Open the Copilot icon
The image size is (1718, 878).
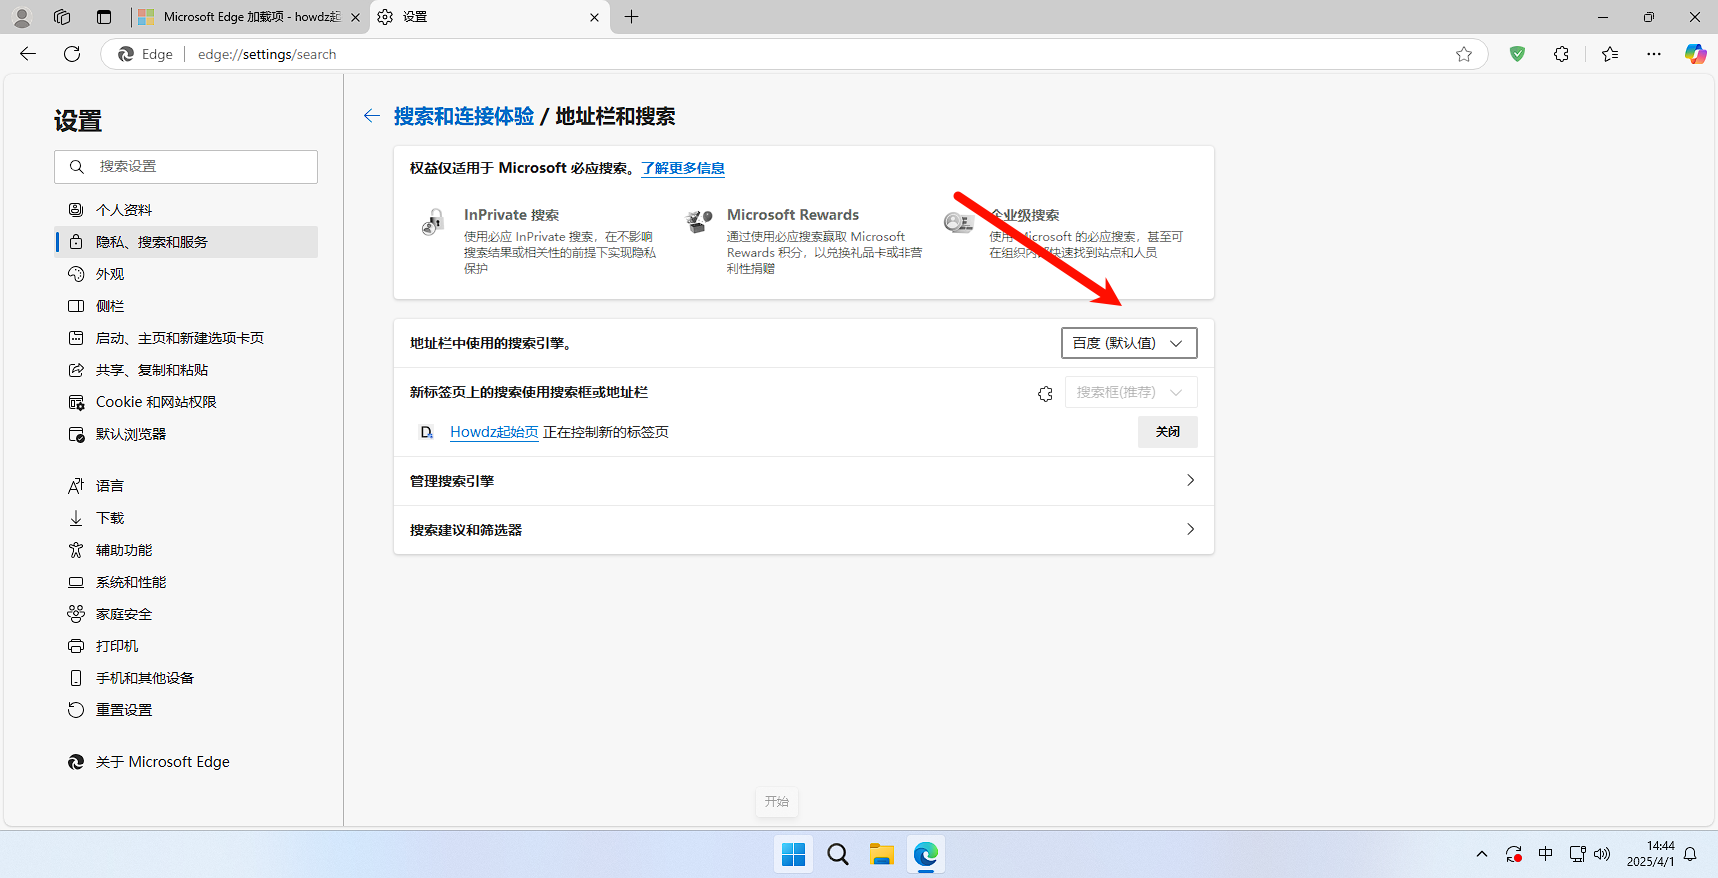(x=1695, y=54)
